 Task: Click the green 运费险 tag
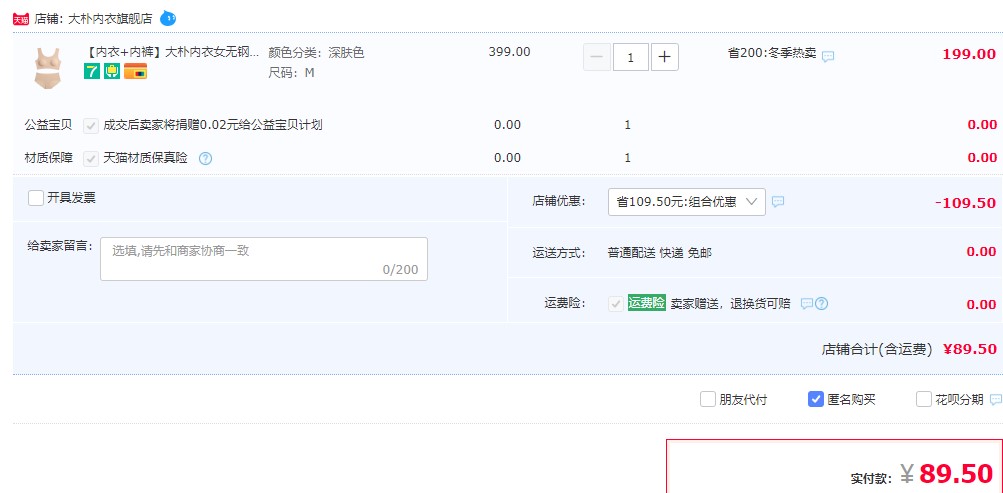(647, 302)
